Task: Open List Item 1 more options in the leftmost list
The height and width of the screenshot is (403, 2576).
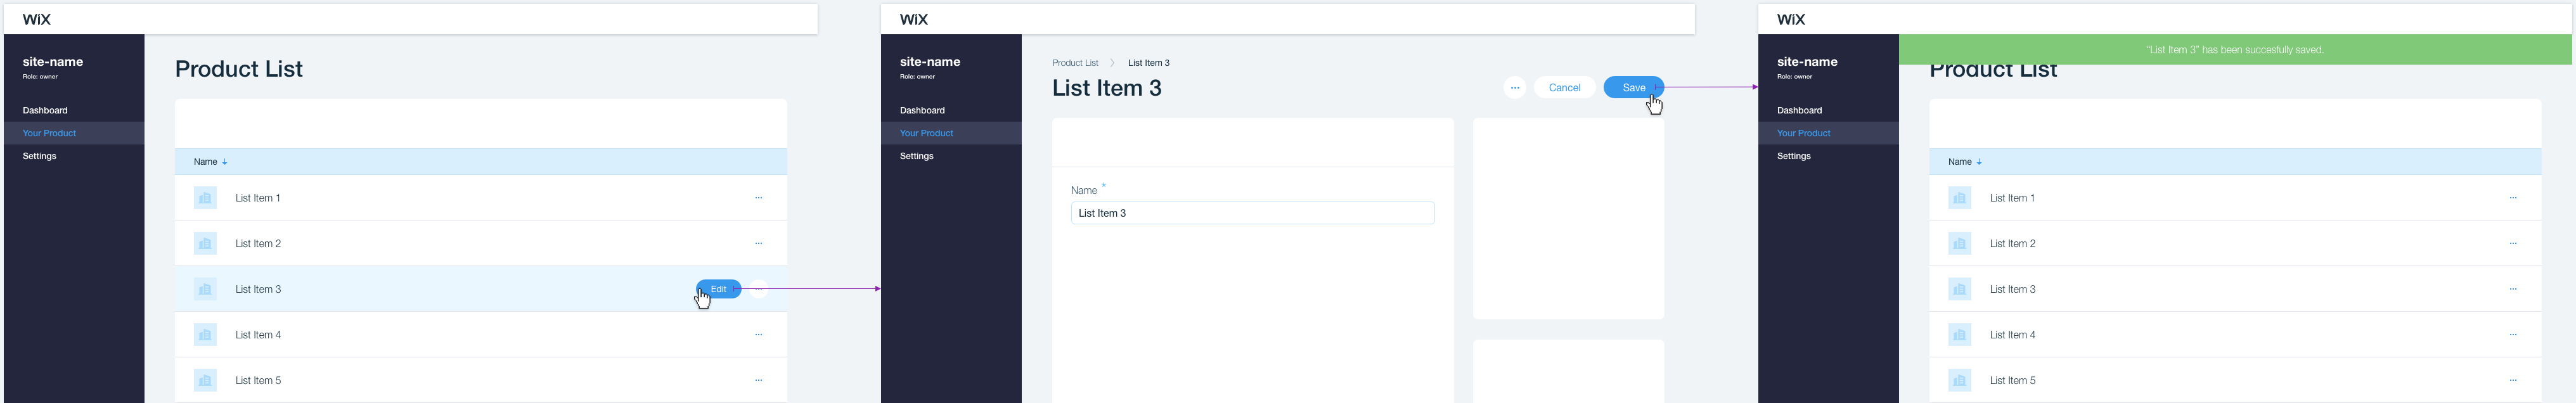Action: pyautogui.click(x=758, y=198)
